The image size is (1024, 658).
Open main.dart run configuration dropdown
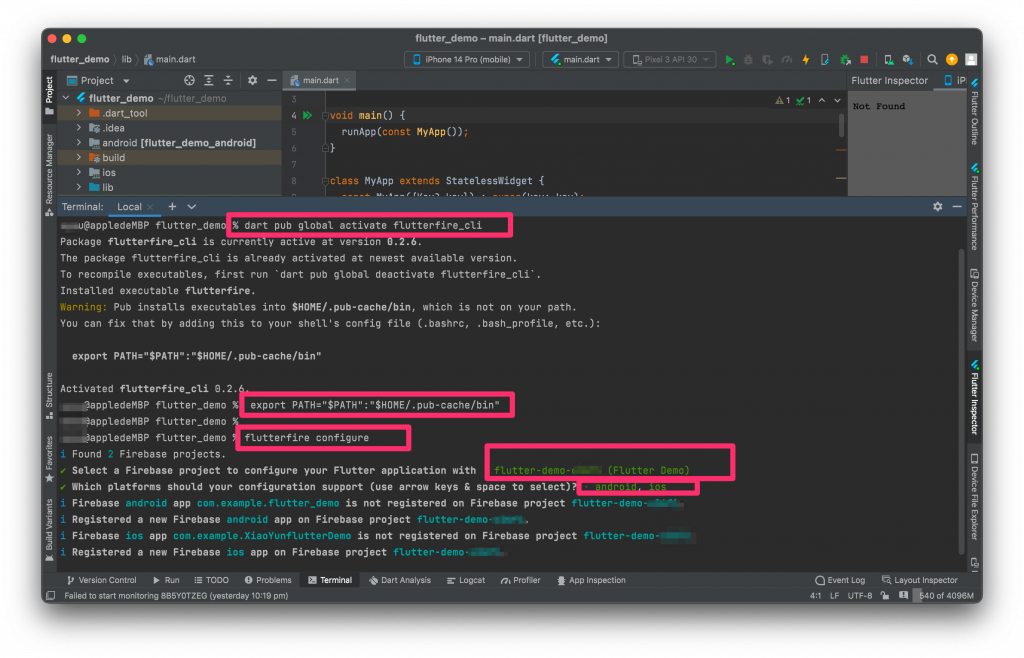pyautogui.click(x=581, y=59)
